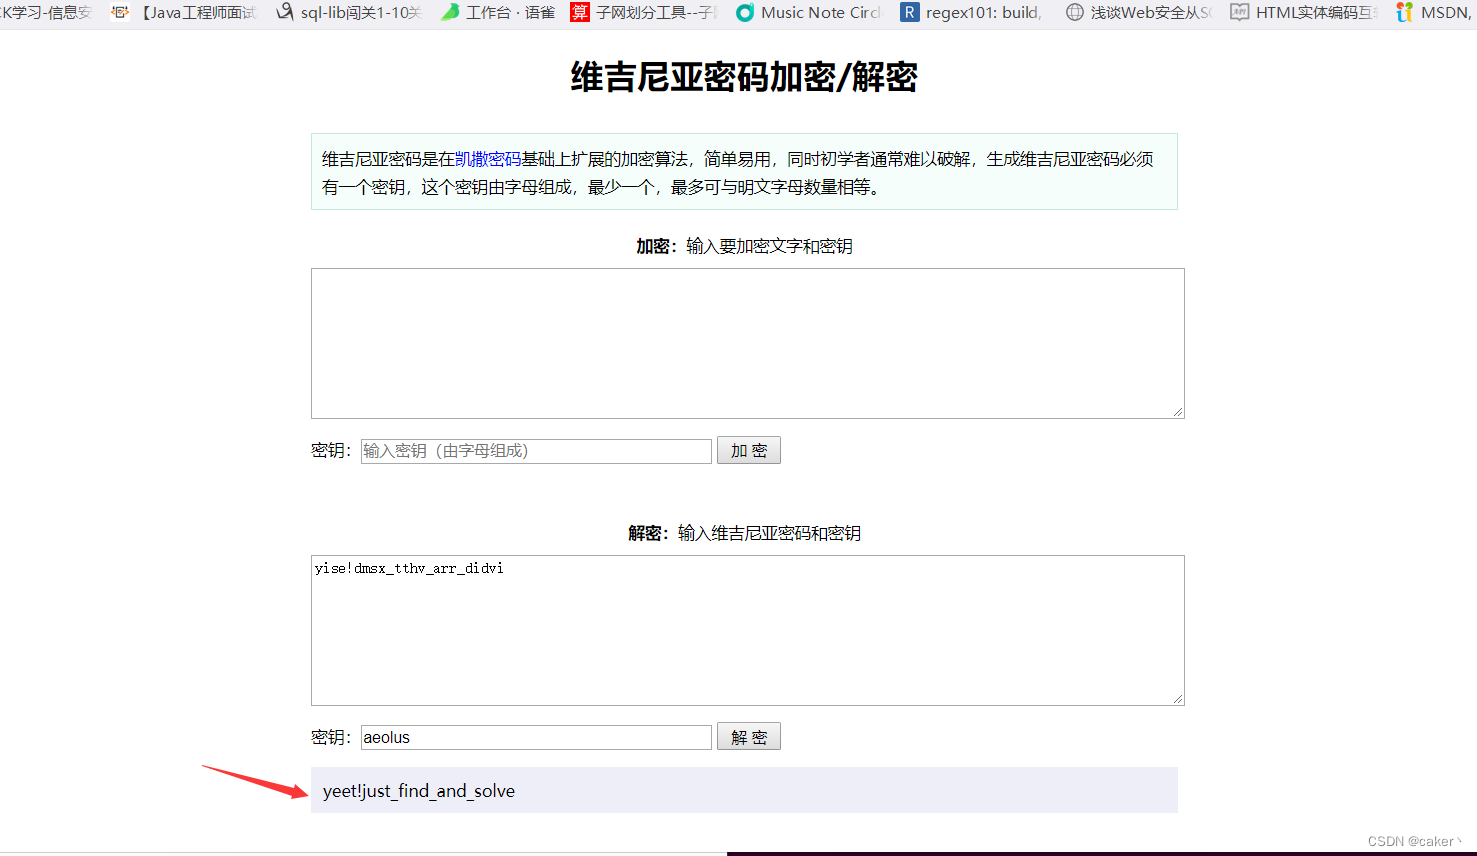Grab the encryption textarea resize handle

(x=1177, y=411)
